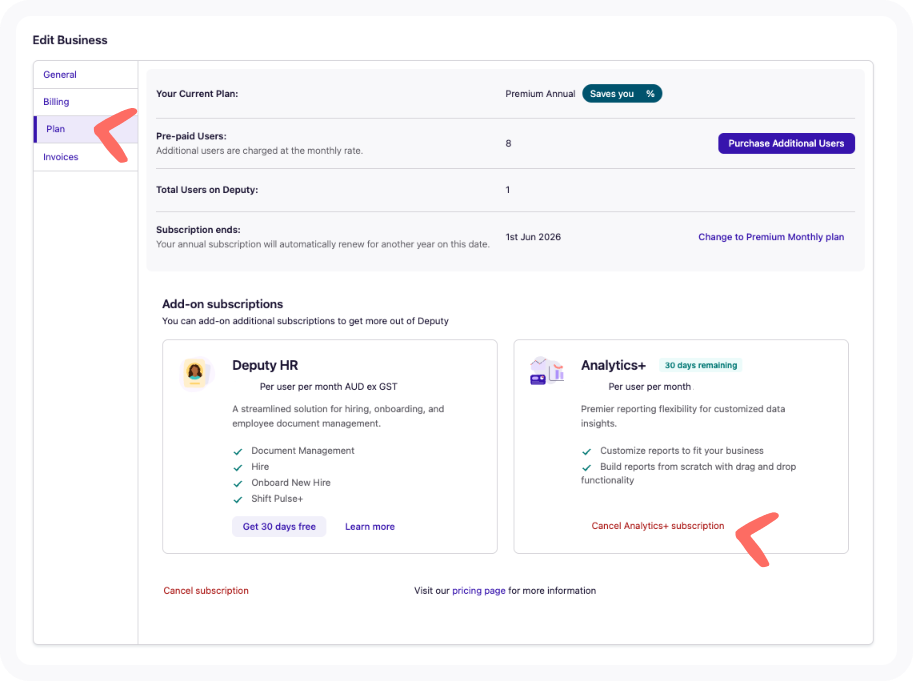The image size is (913, 681).
Task: Click the Saves you % badge
Action: pyautogui.click(x=622, y=94)
